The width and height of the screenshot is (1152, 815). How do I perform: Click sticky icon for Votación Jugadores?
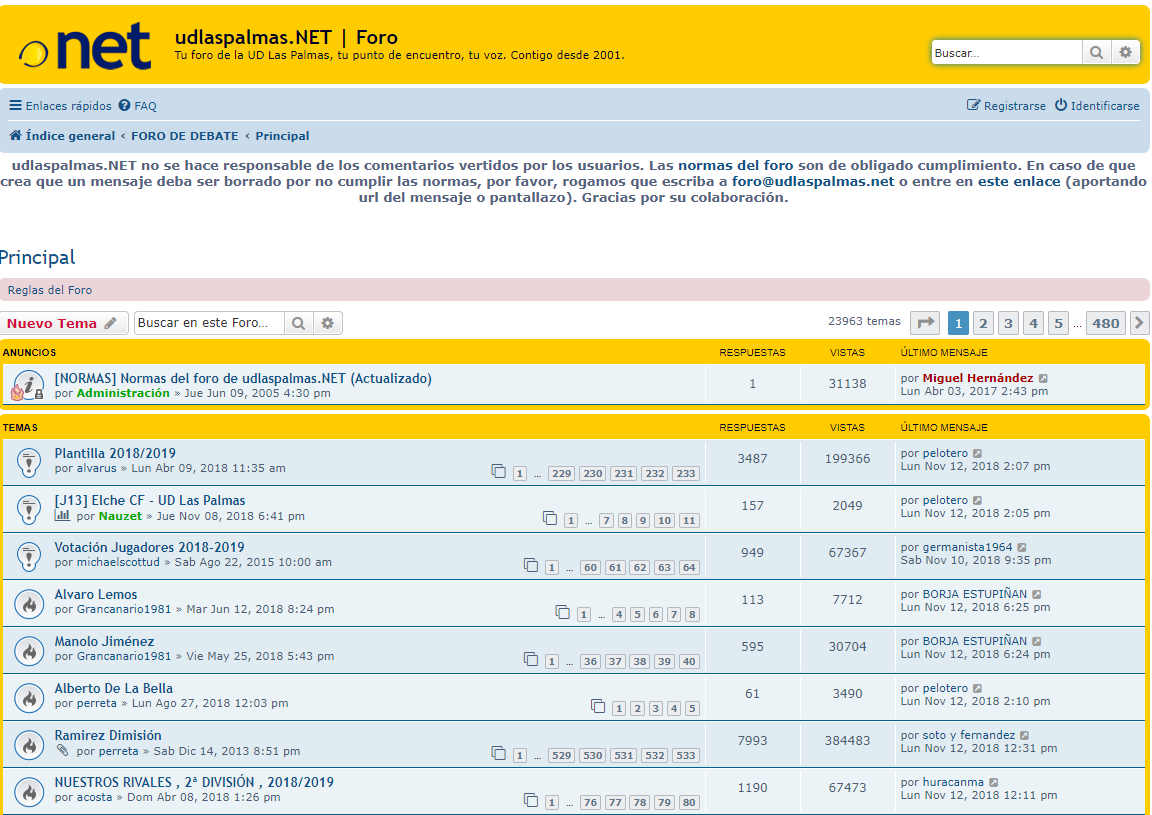[29, 557]
